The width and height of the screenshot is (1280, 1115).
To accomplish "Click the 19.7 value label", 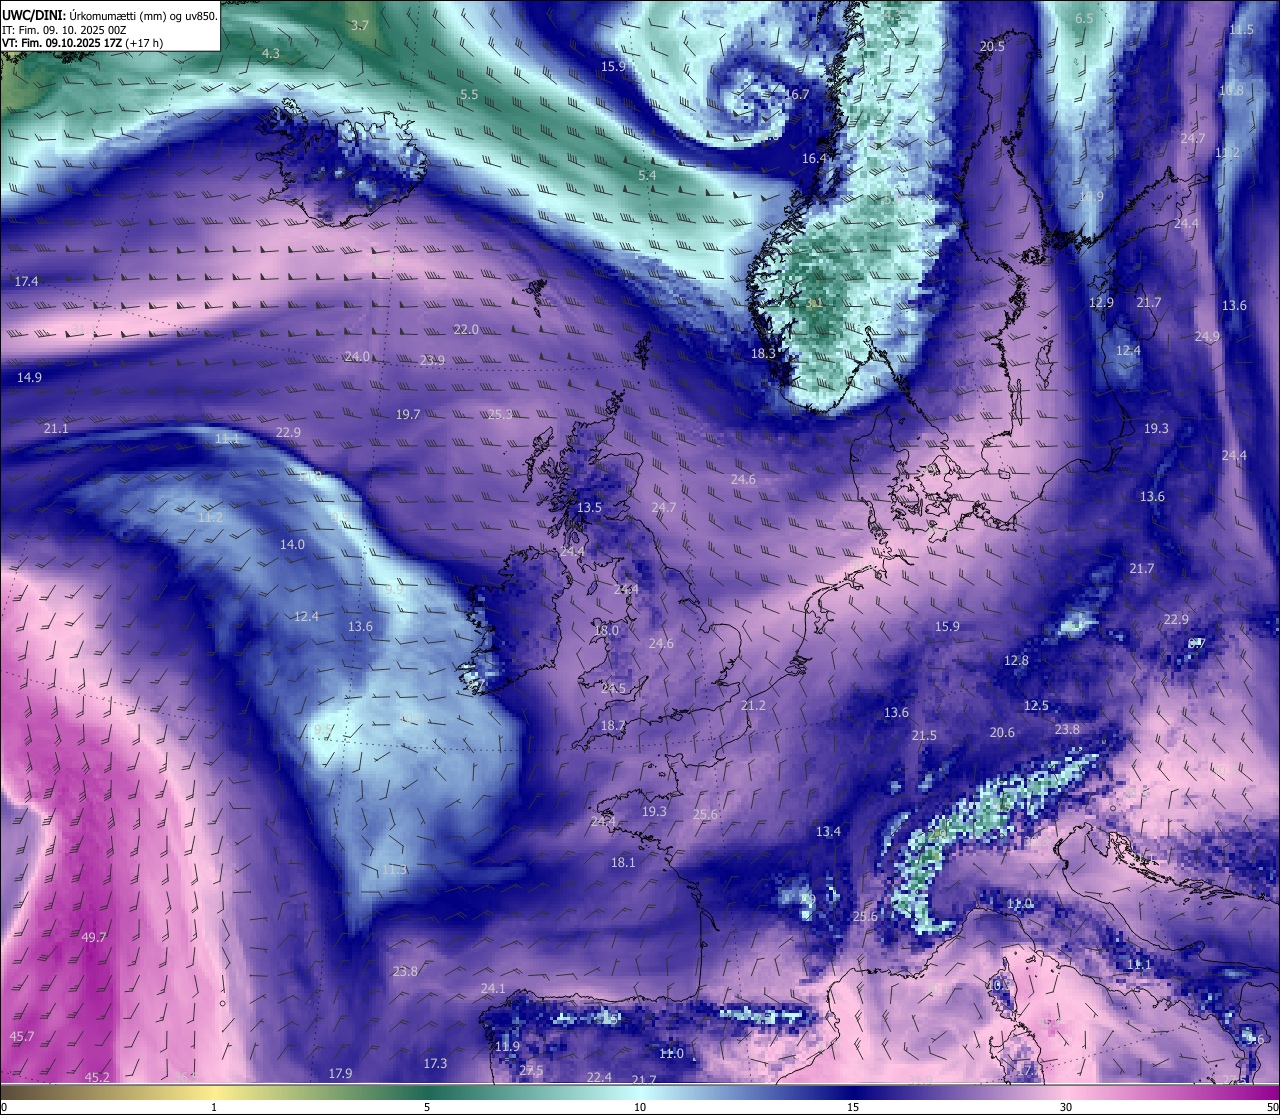I will pyautogui.click(x=408, y=415).
